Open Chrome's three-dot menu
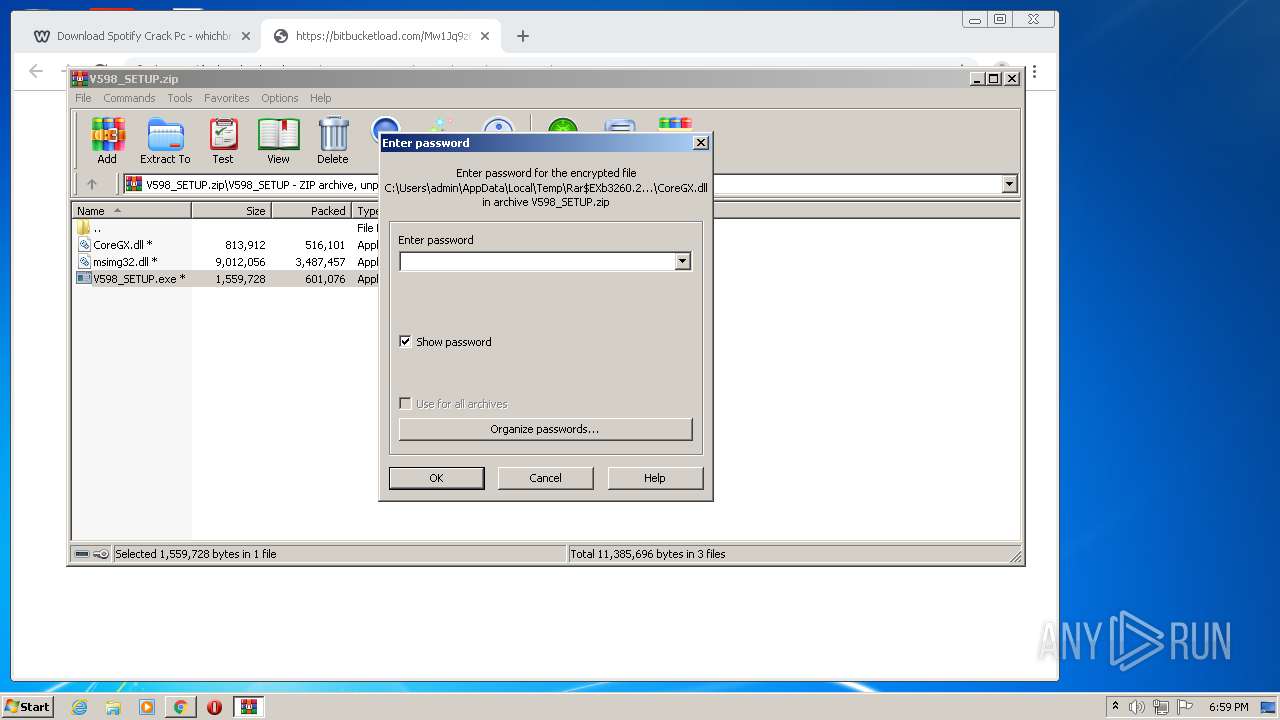Screen dimensions: 1280x720 [1035, 71]
